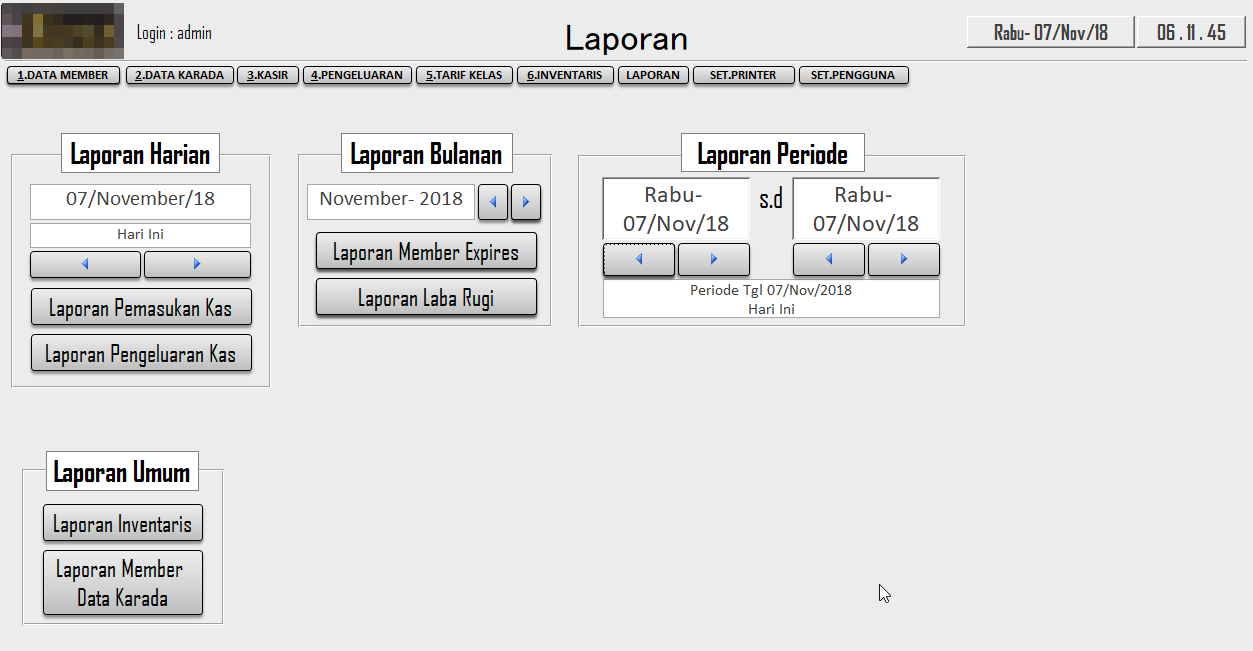
Task: Open Laporan Inventaris report
Action: [122, 524]
